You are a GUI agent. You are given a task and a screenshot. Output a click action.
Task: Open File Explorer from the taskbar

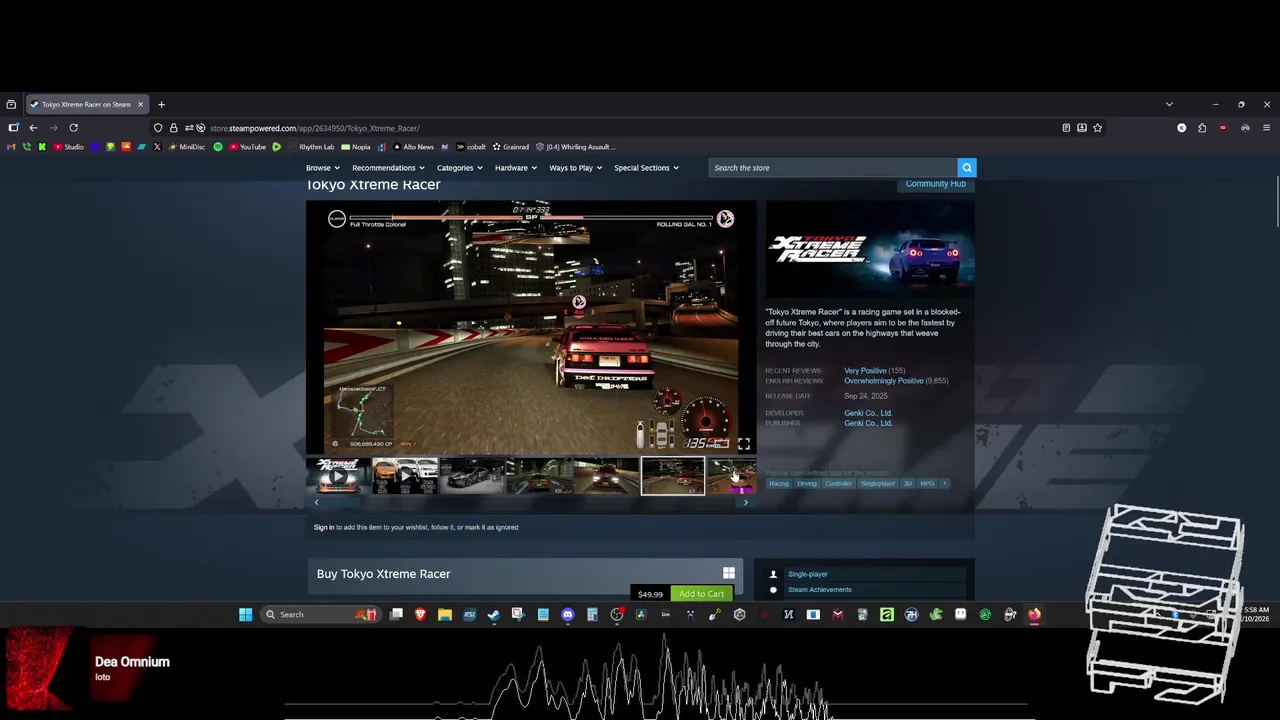coord(445,614)
